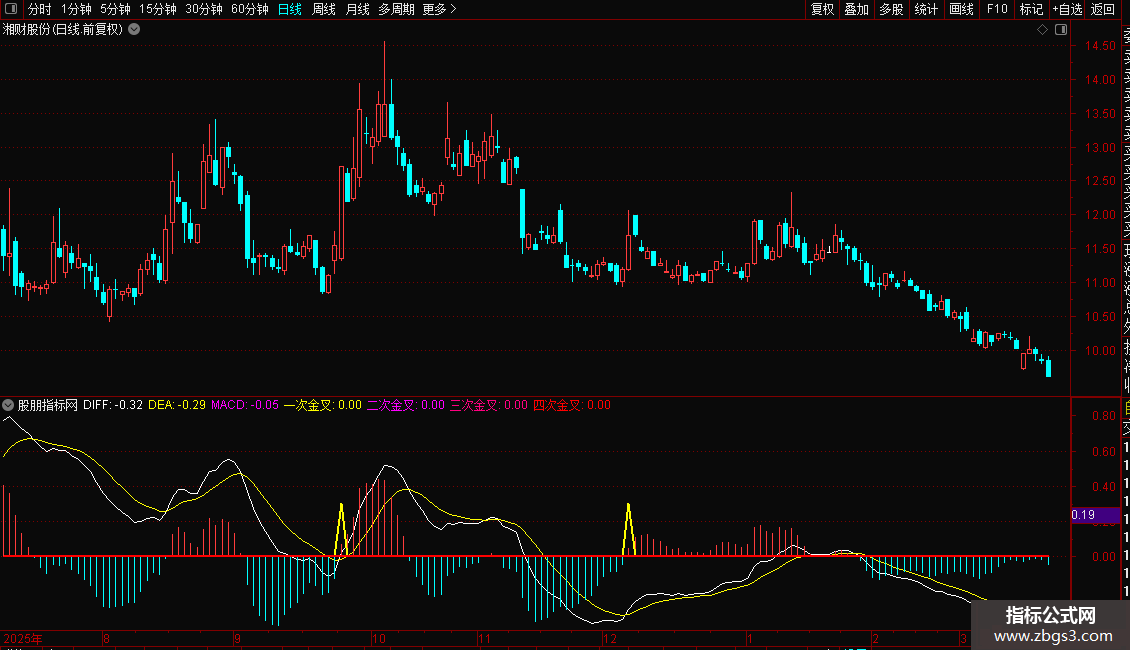The image size is (1130, 650).
Task: Click the 标记 mark button
Action: click(x=1031, y=9)
